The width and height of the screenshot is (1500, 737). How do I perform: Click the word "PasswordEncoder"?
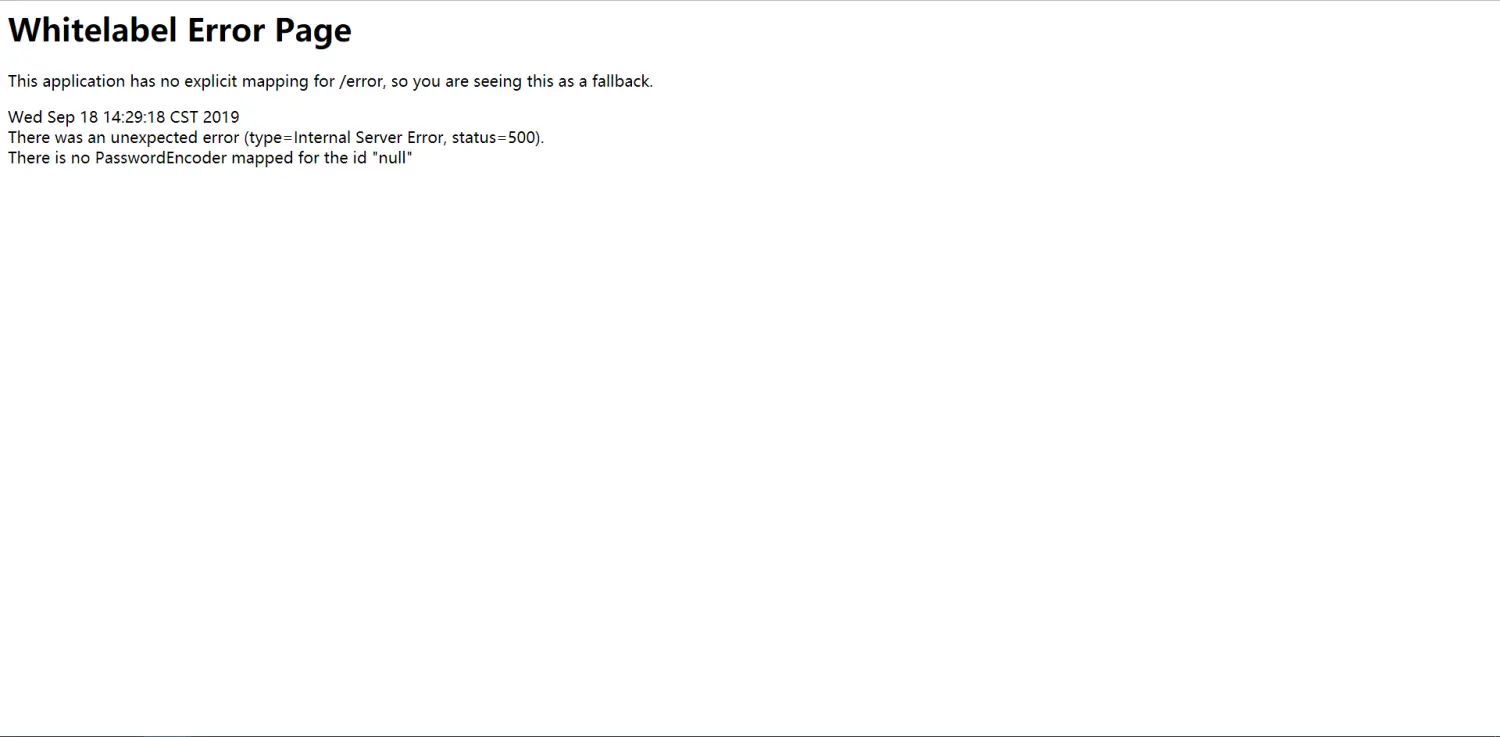tap(161, 158)
